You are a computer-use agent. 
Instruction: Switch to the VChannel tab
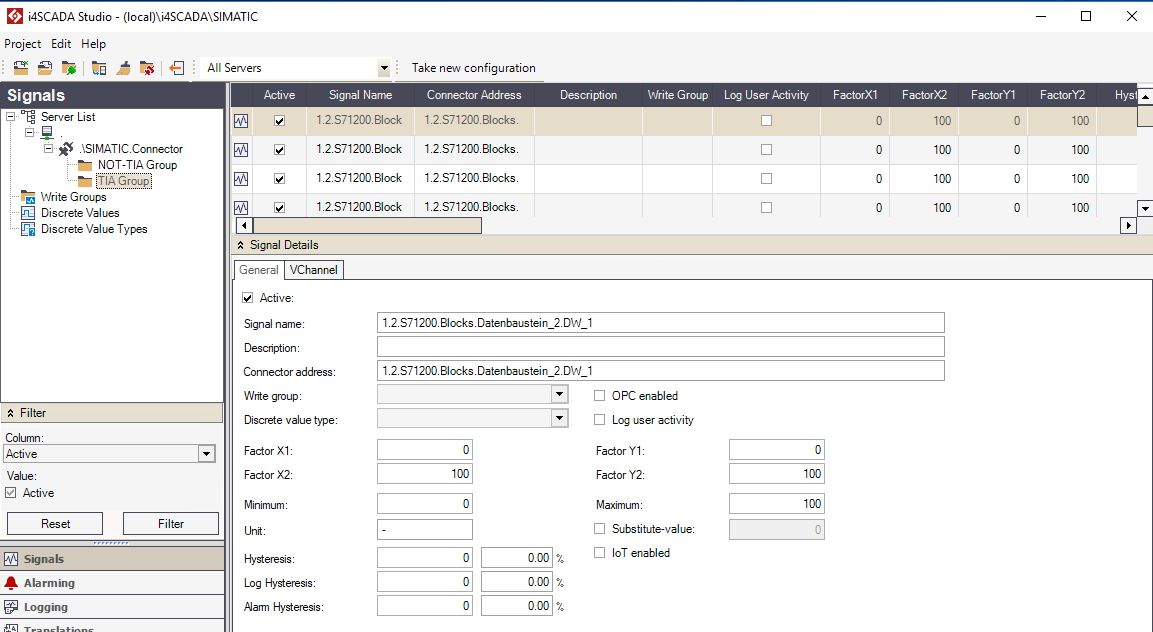pyautogui.click(x=313, y=270)
